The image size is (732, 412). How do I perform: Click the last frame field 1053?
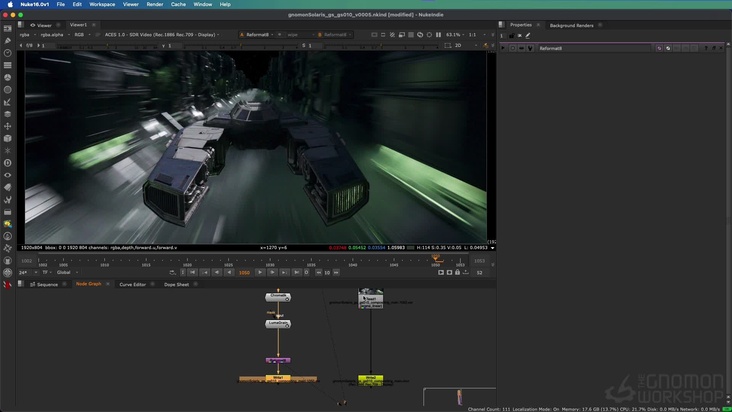pos(479,261)
